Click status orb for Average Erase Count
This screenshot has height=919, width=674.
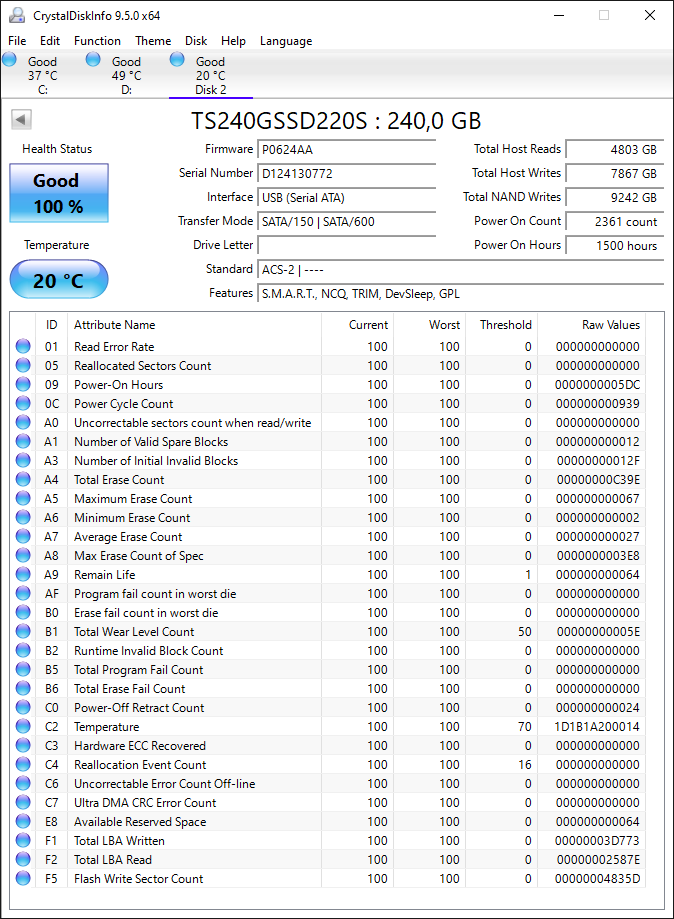tap(23, 536)
